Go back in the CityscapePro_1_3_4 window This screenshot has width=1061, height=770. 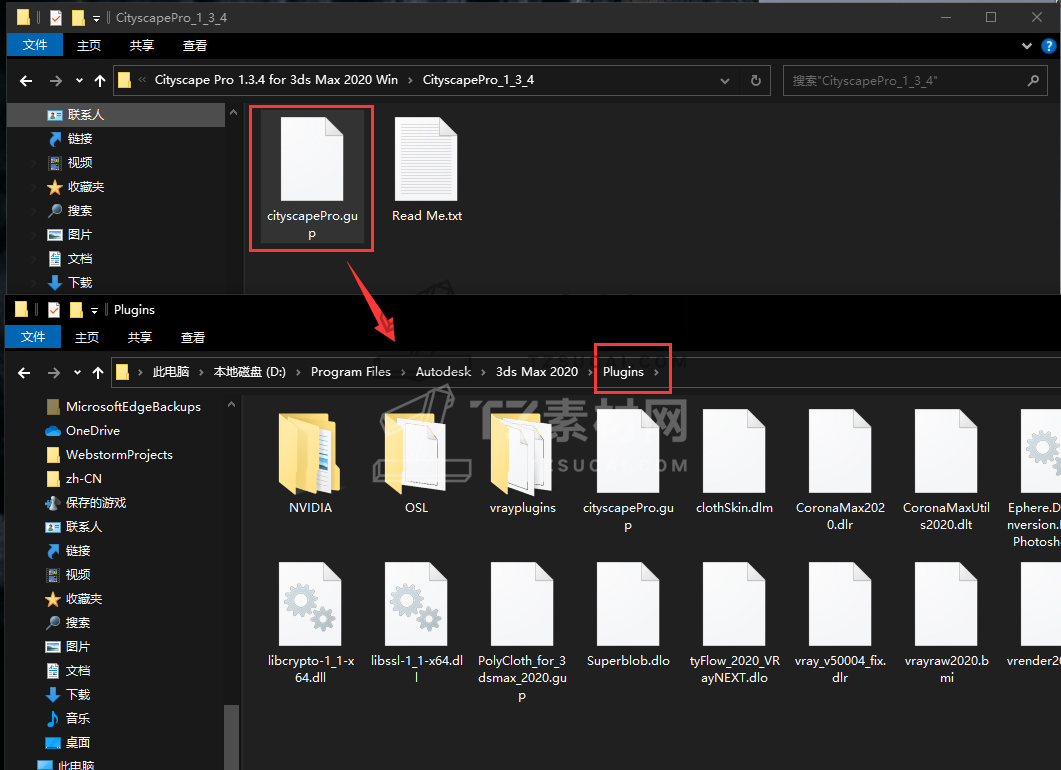point(26,81)
